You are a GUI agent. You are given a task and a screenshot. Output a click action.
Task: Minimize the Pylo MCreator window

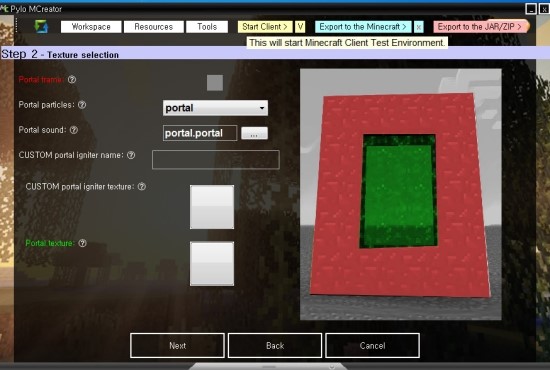coord(531,9)
